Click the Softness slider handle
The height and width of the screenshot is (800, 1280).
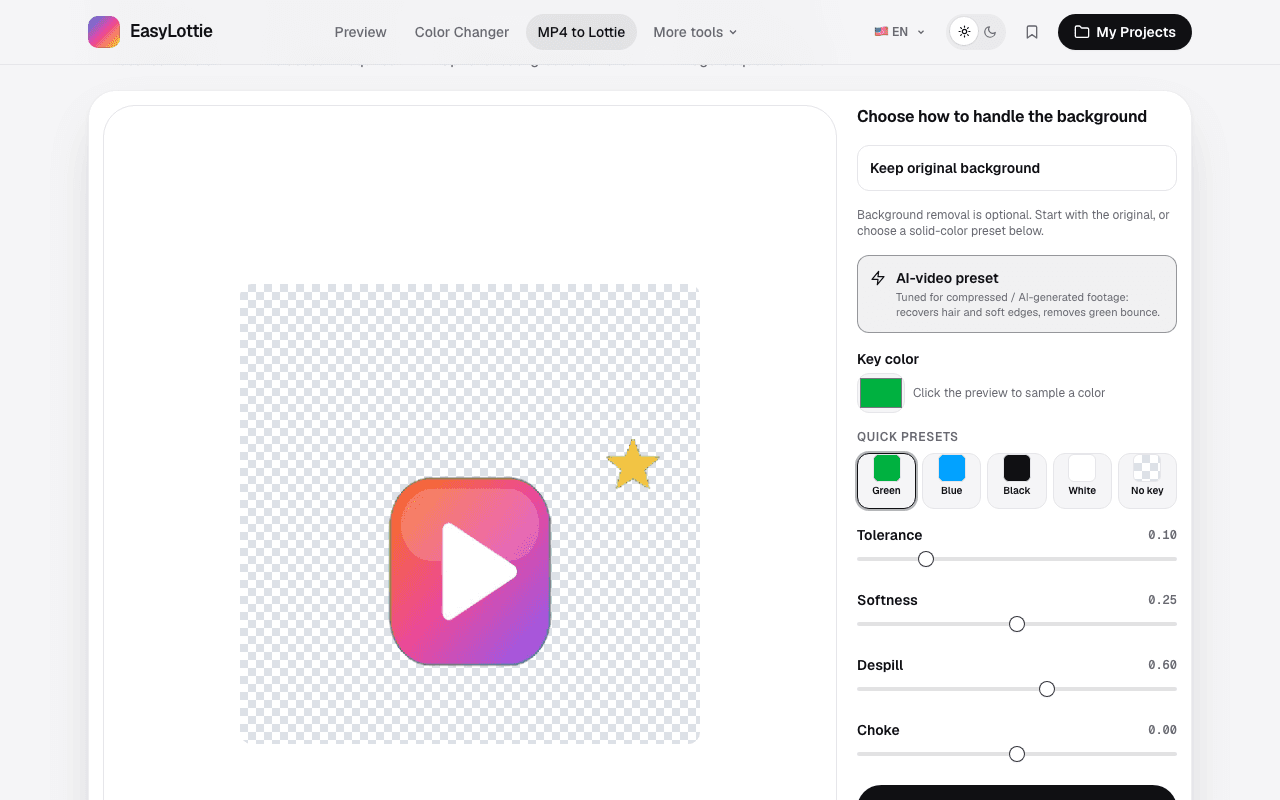1017,624
